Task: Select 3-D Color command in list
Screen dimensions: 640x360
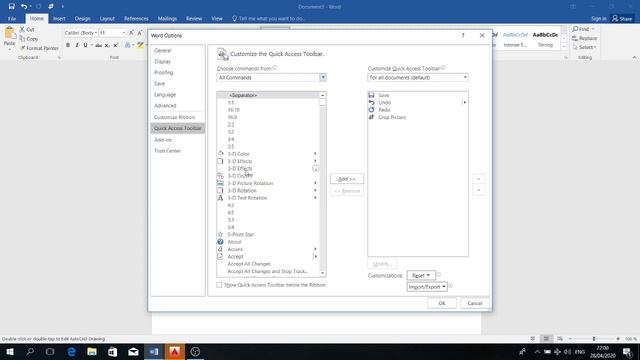Action: (267, 154)
